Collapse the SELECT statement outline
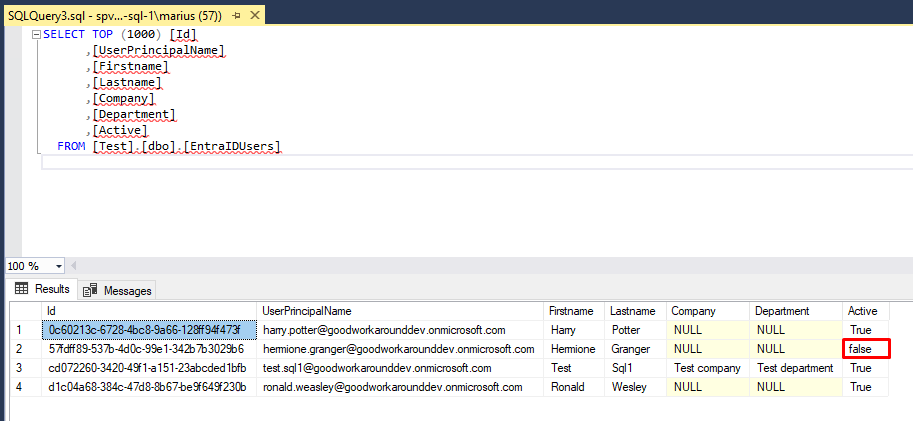Viewport: 913px width, 421px height. point(36,33)
